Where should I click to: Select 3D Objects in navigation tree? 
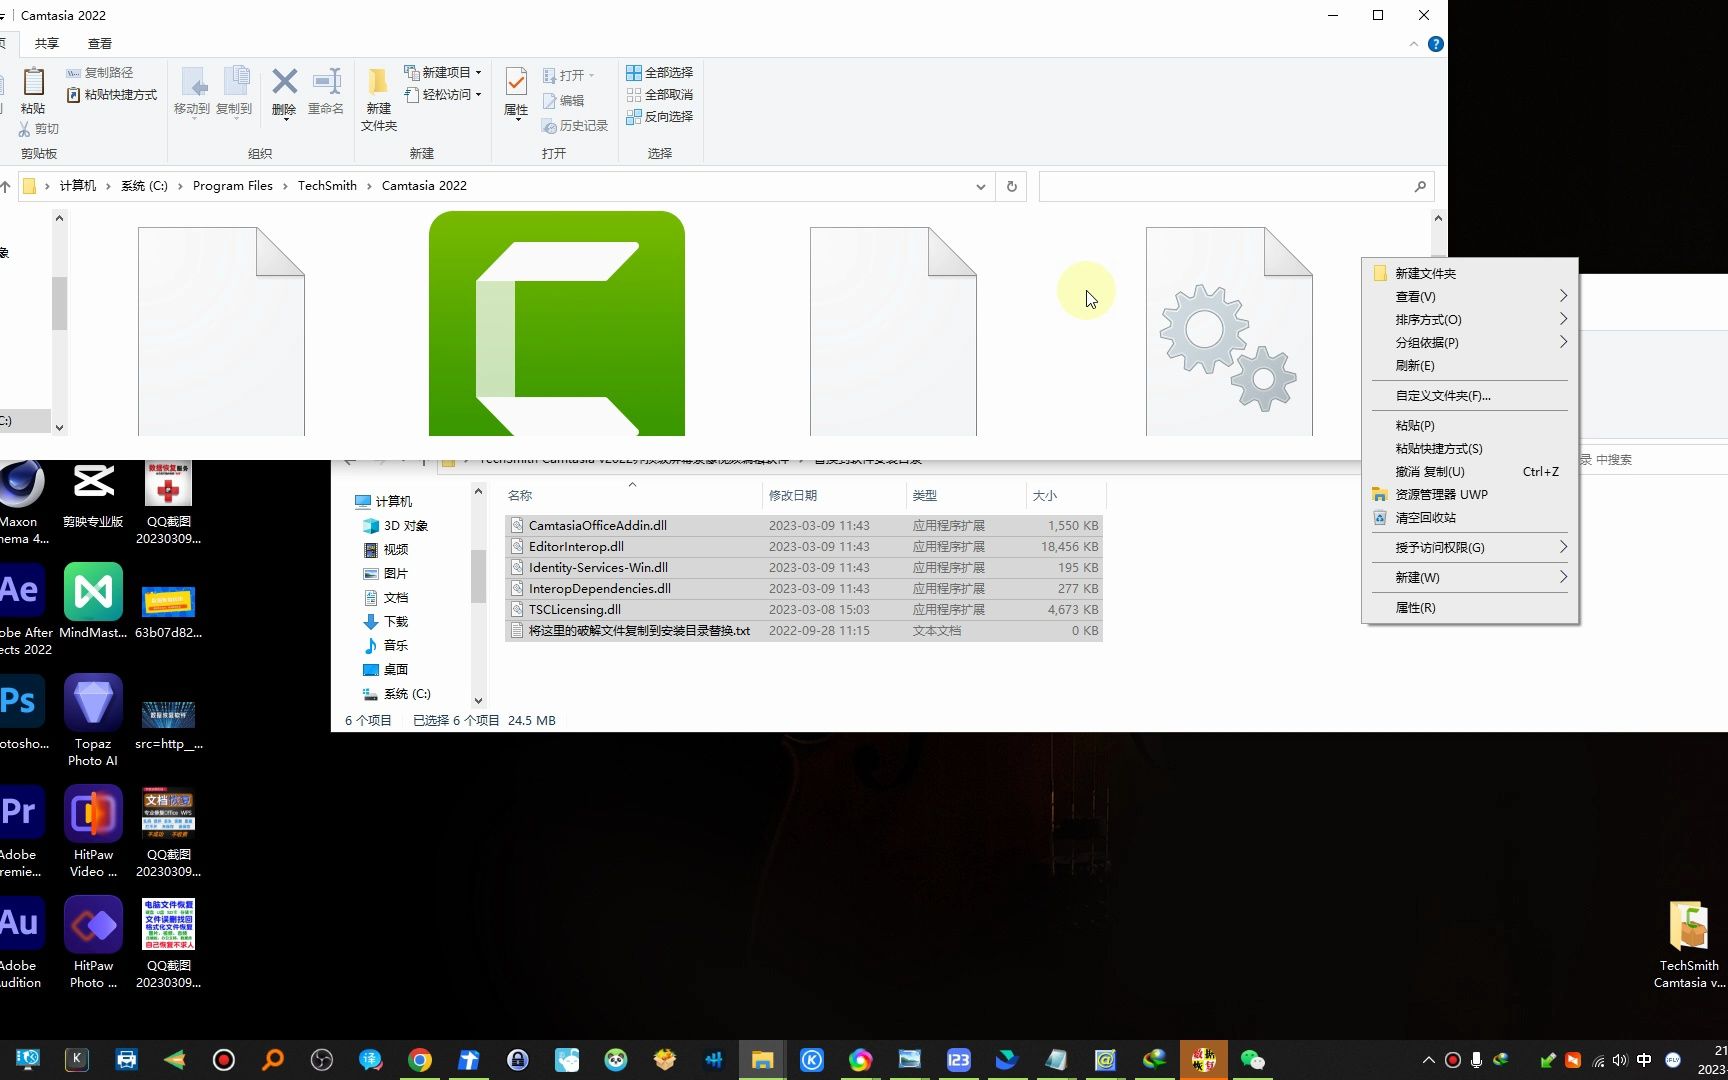[x=396, y=526]
